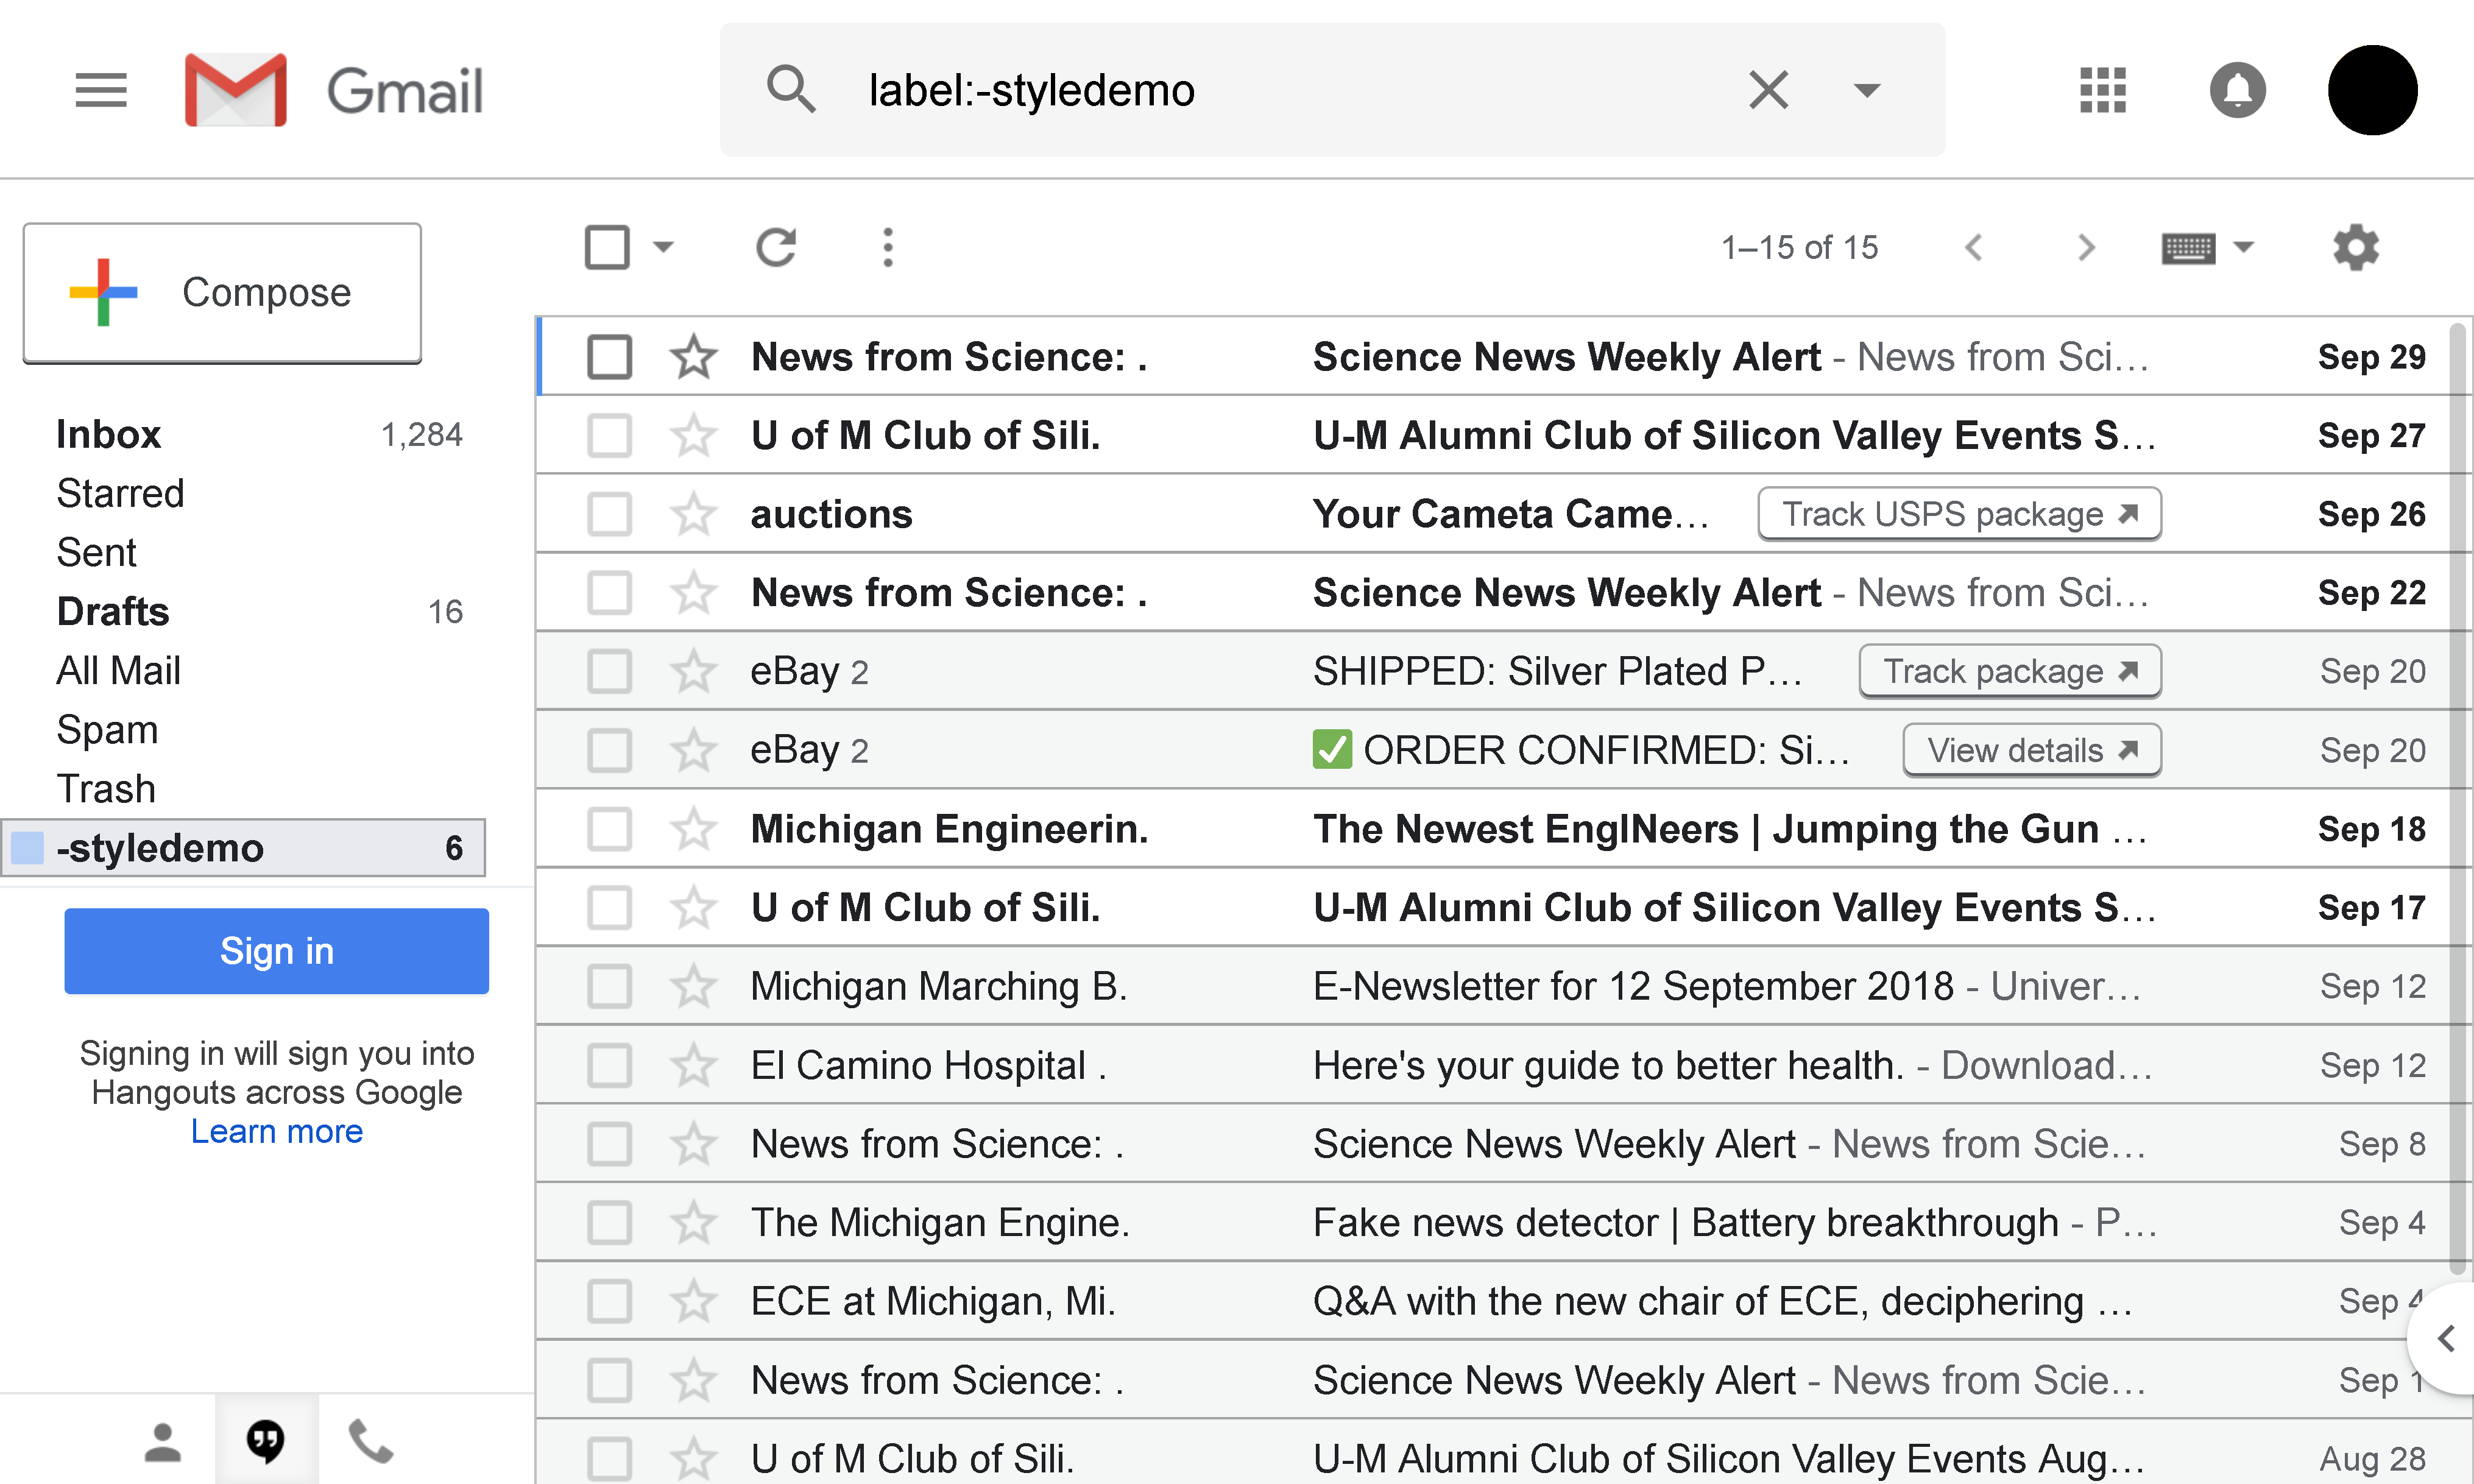Clear the search with the X icon
This screenshot has width=2474, height=1484.
[1768, 90]
